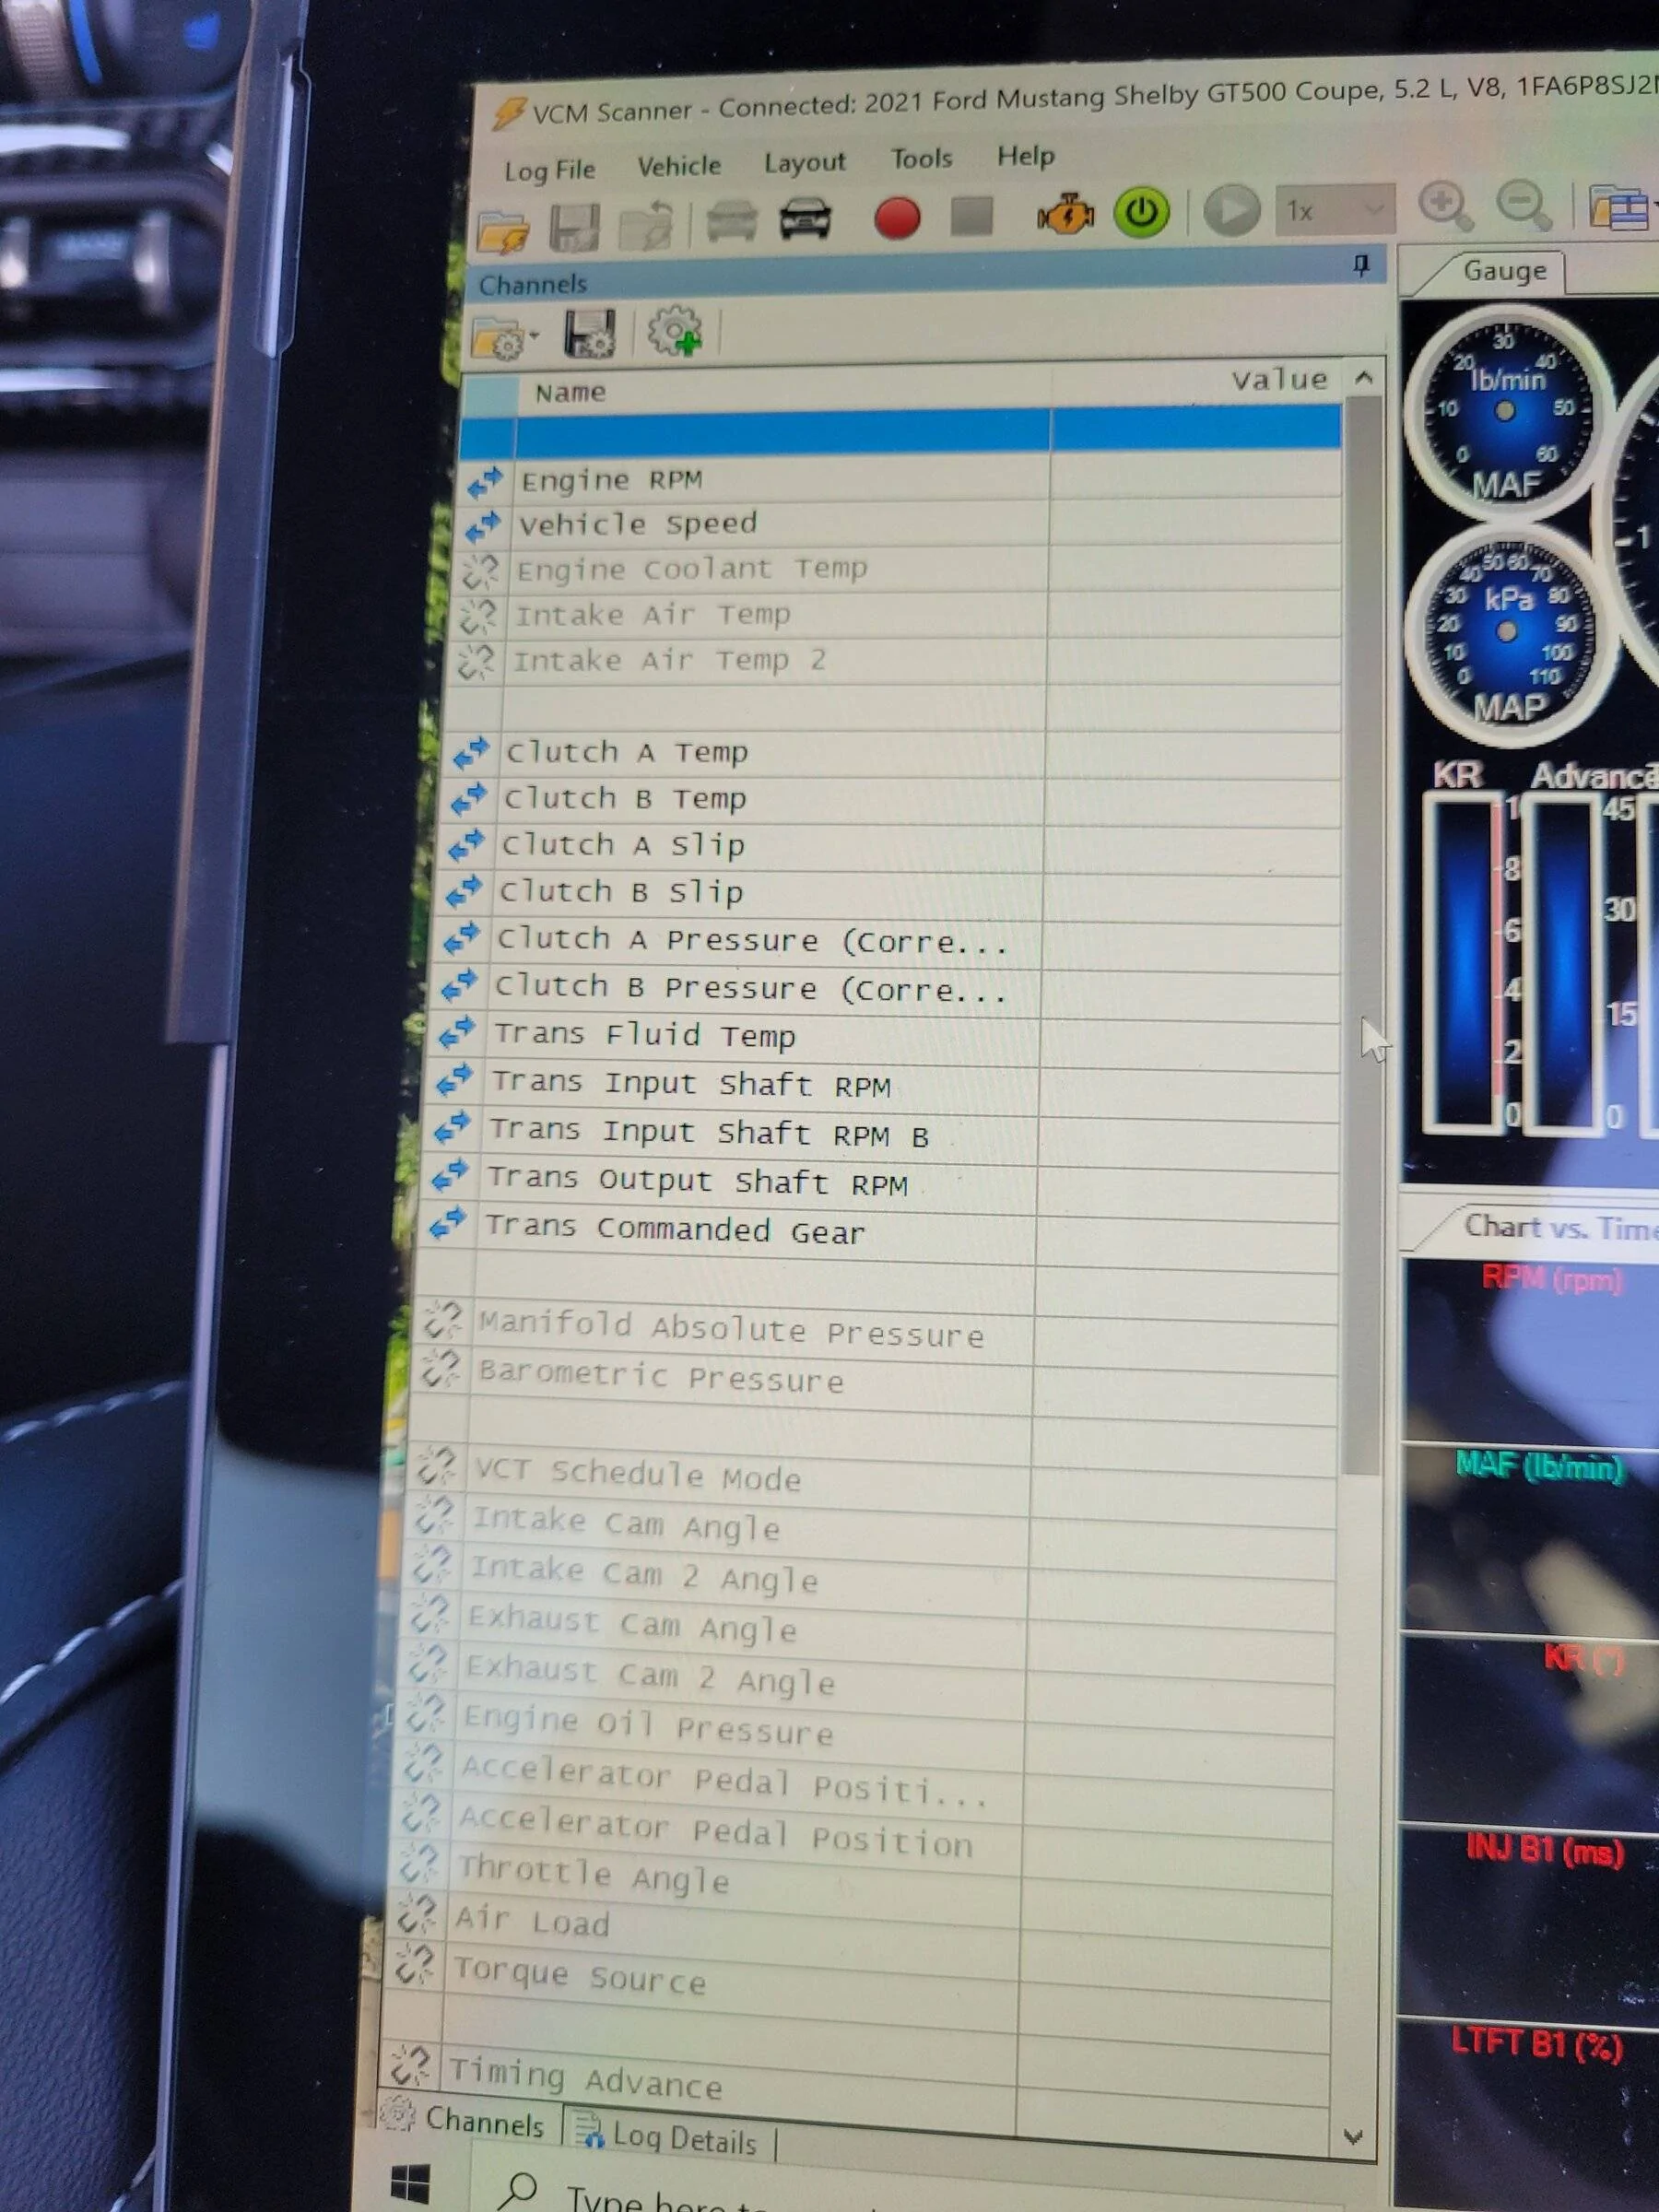Click the green power button icon

click(1141, 212)
